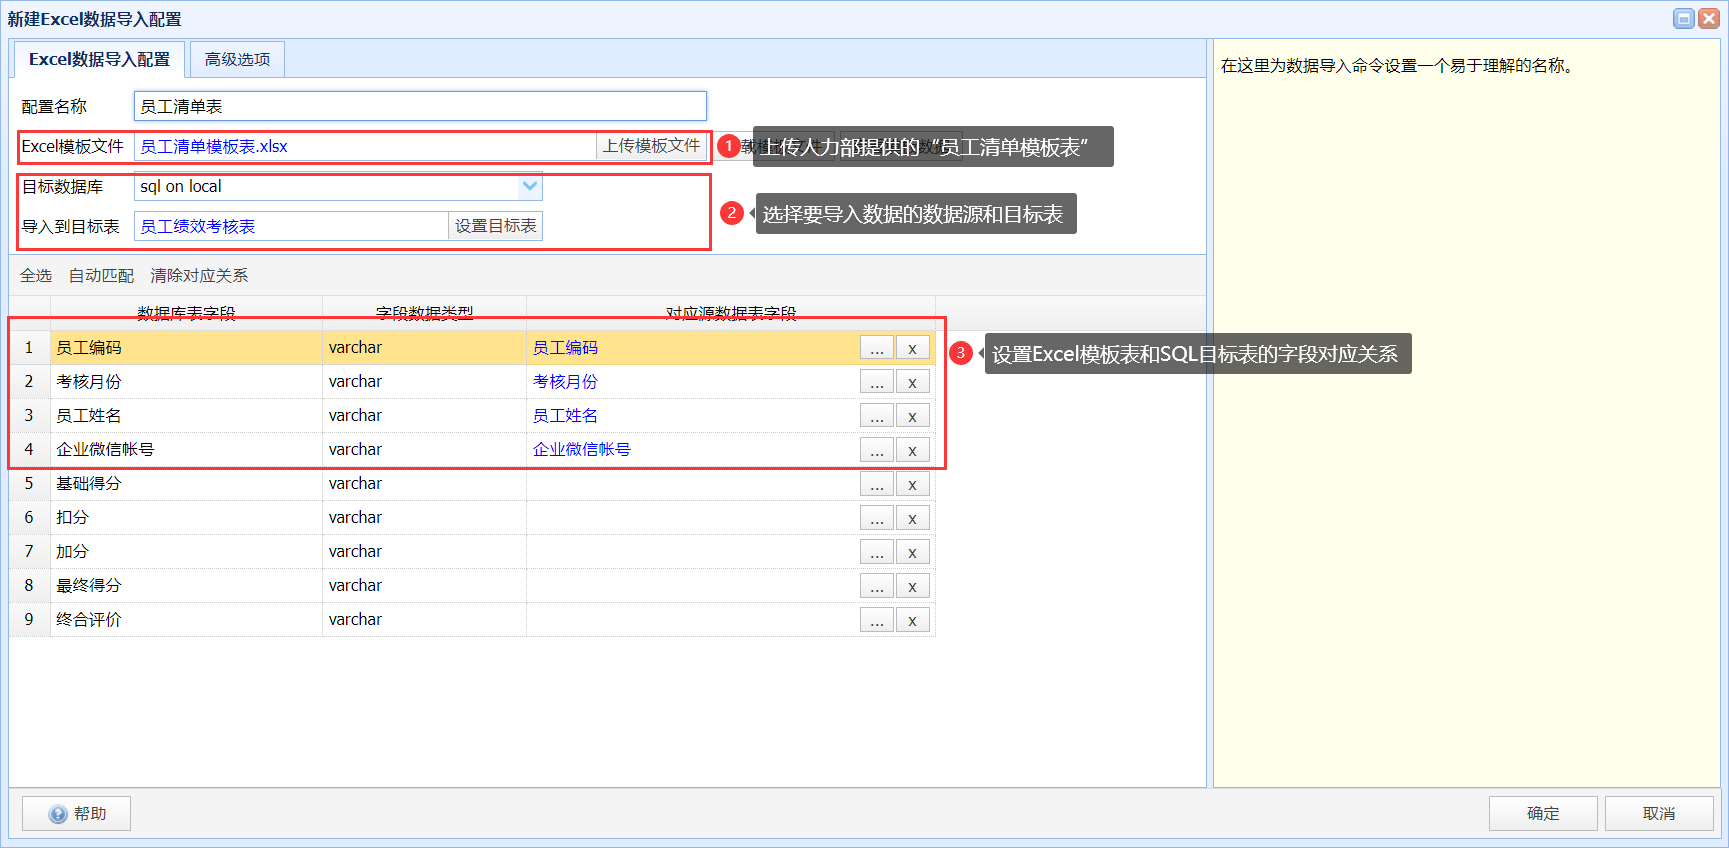Maximize the dialog with the restore icon
Screen dimensions: 1729x848
coord(1684,18)
